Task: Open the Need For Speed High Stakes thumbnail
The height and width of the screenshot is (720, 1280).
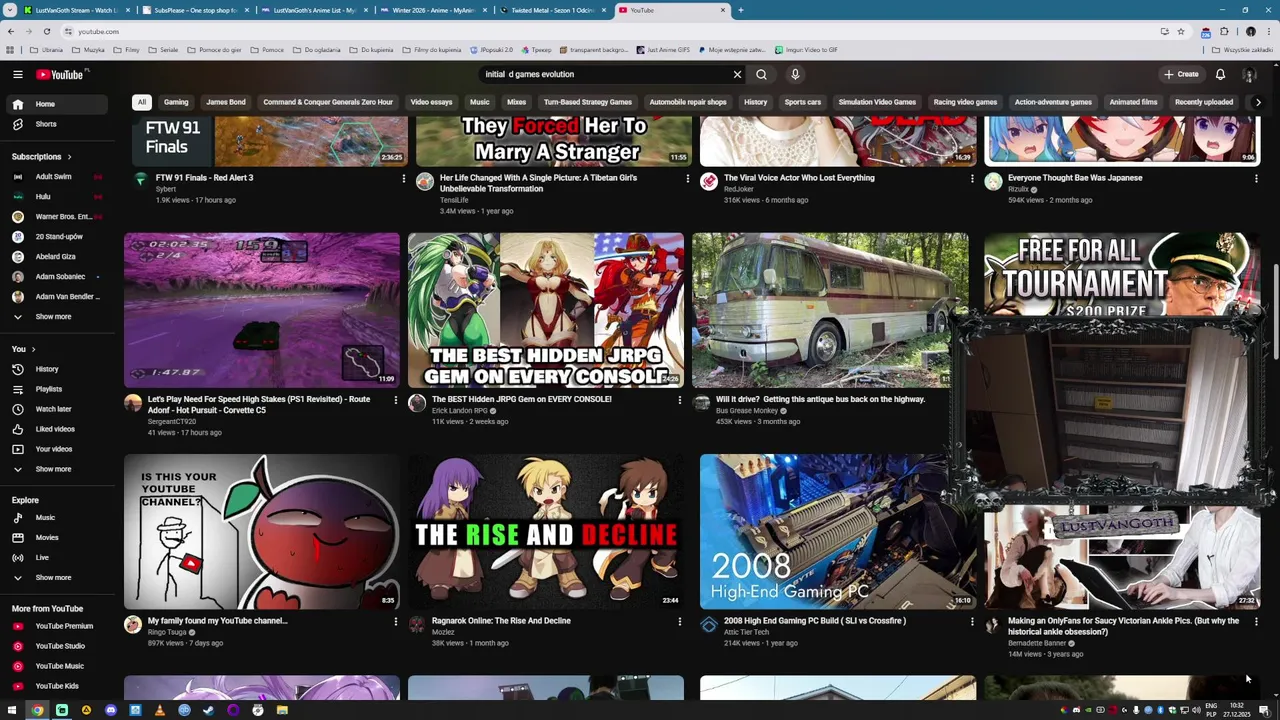Action: (x=262, y=310)
